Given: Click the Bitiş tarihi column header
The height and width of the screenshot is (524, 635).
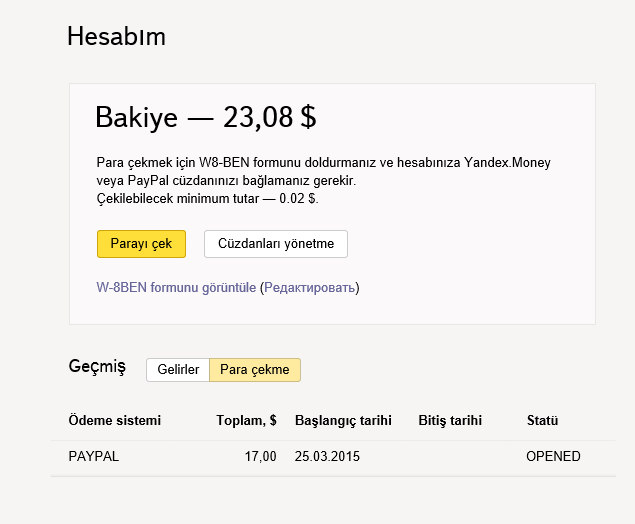Looking at the screenshot, I should coord(449,420).
